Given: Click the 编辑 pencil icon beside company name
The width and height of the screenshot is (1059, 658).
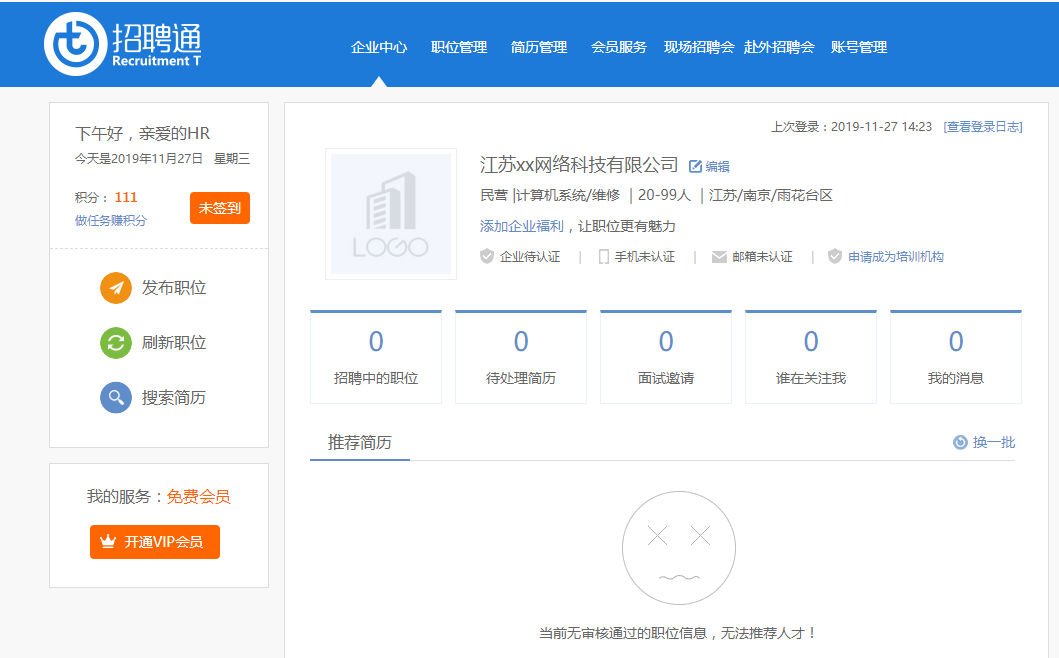Looking at the screenshot, I should 695,167.
